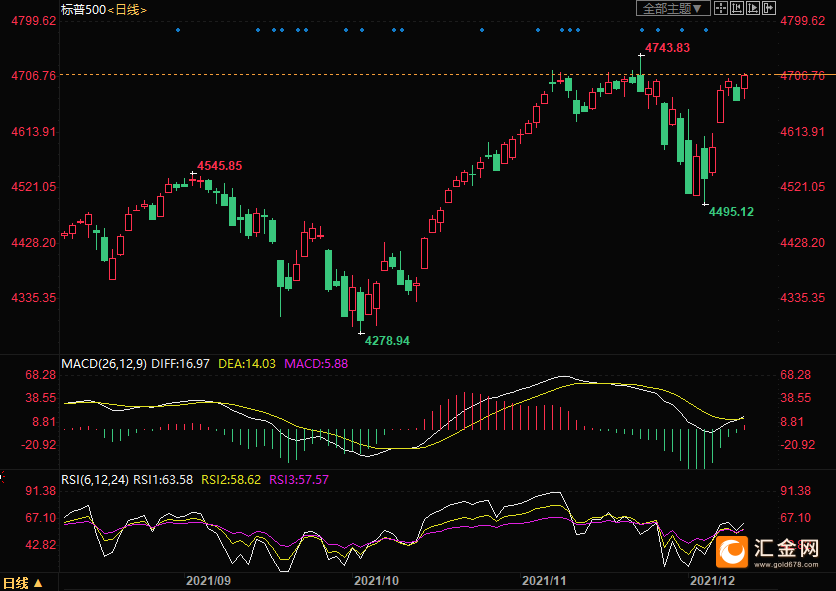Click the 2021/09 date label
The image size is (836, 591).
click(x=208, y=581)
